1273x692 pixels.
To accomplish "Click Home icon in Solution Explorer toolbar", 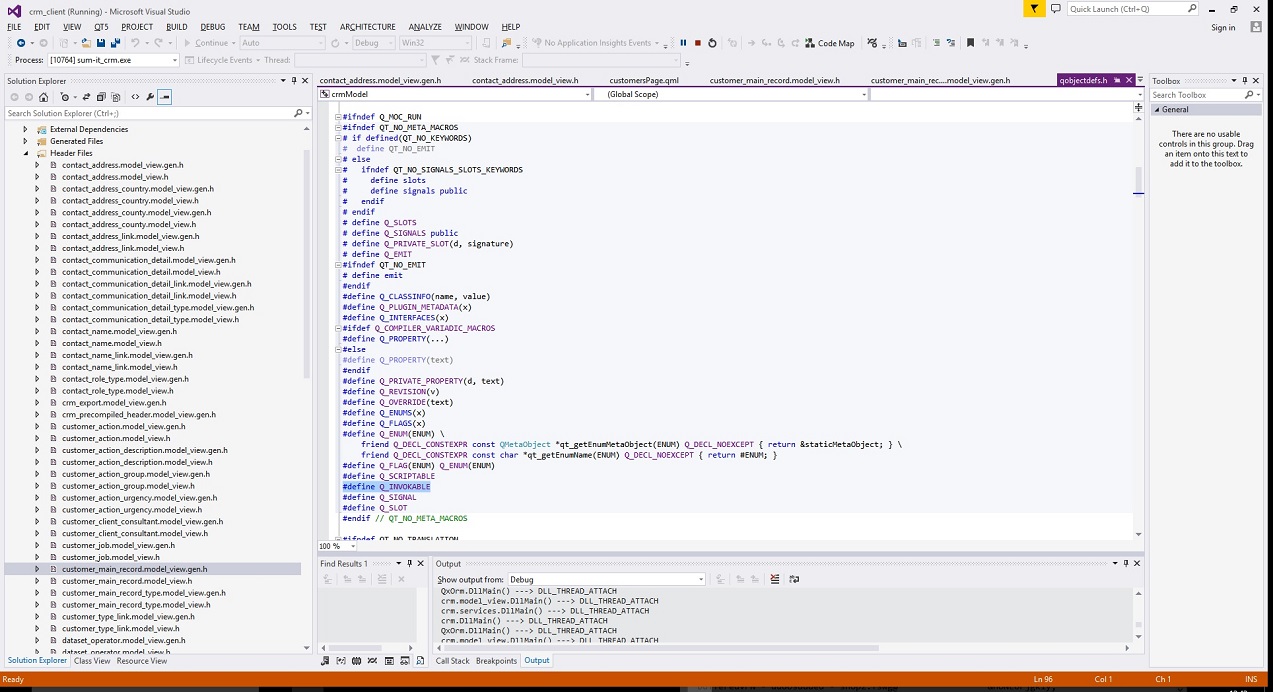I will (43, 97).
